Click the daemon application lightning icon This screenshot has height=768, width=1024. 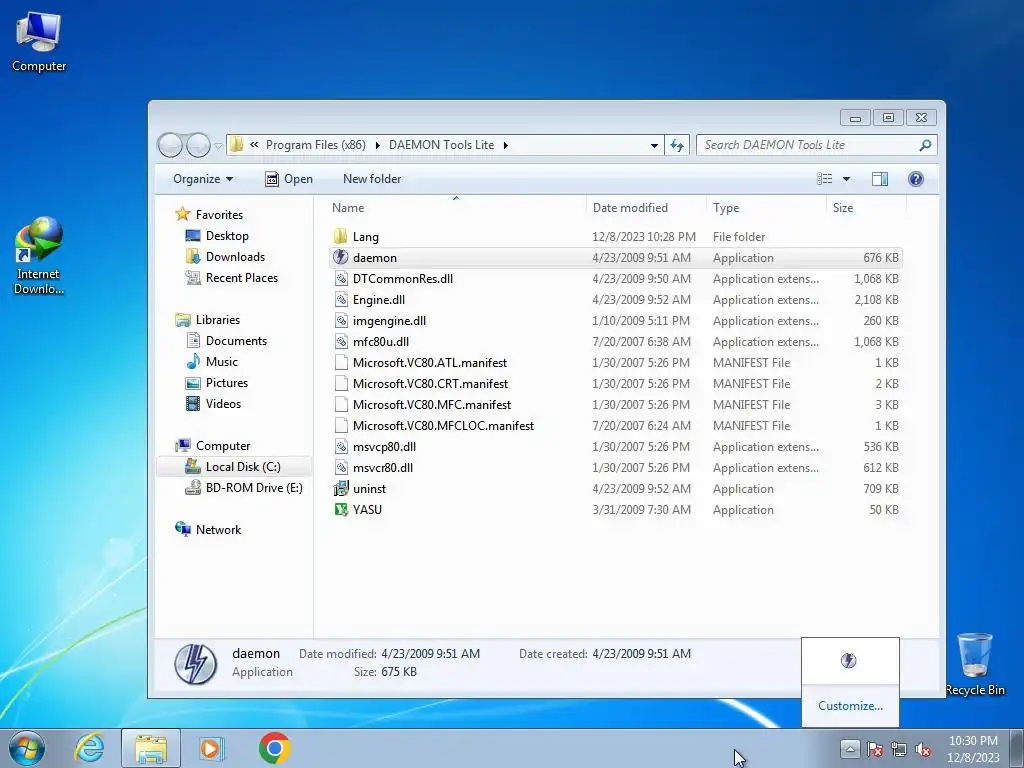(340, 257)
